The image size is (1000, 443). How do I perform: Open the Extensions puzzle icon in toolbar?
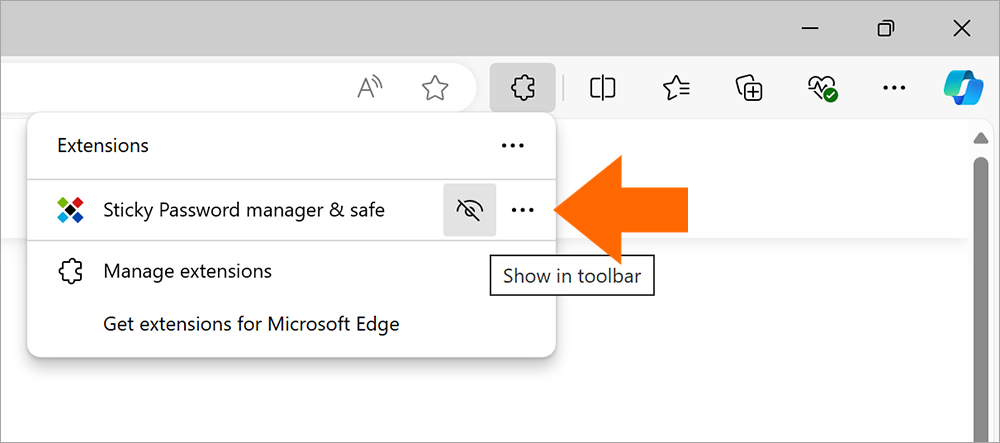coord(522,87)
